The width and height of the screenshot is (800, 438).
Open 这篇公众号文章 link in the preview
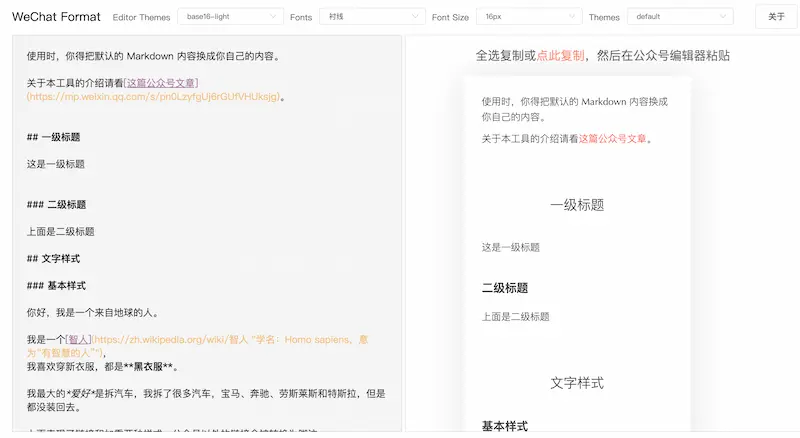tap(612, 139)
